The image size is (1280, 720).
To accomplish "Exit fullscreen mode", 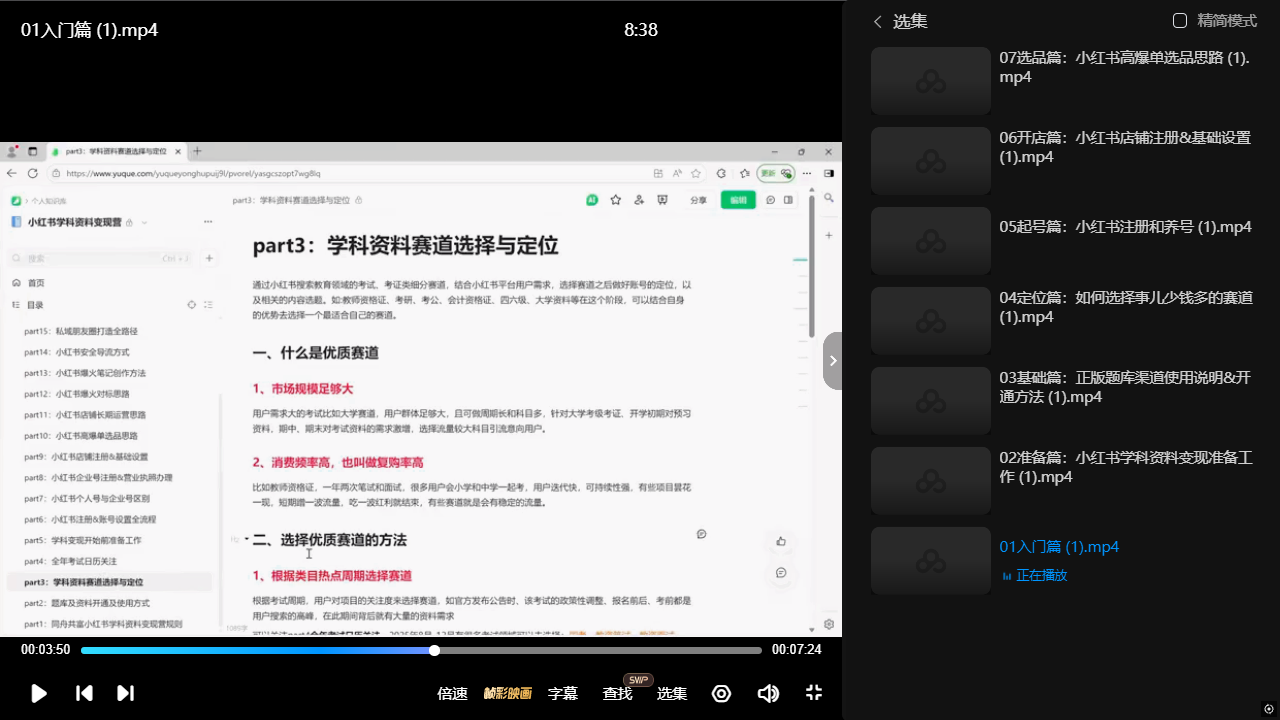I will click(x=814, y=693).
